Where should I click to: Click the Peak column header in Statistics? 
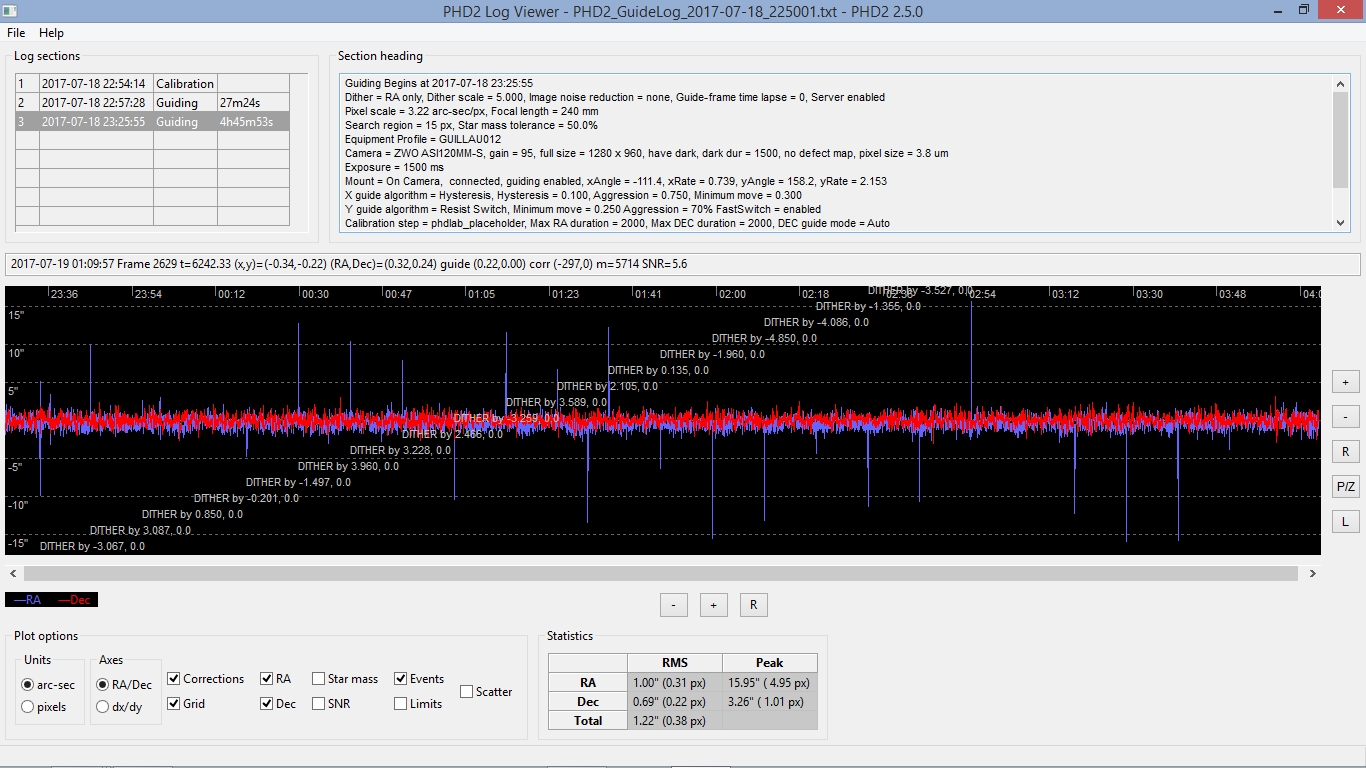click(770, 663)
